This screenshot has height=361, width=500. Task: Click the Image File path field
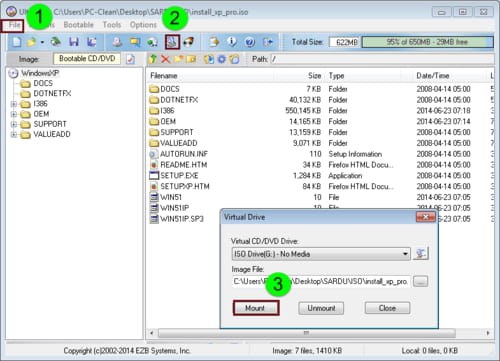[322, 281]
